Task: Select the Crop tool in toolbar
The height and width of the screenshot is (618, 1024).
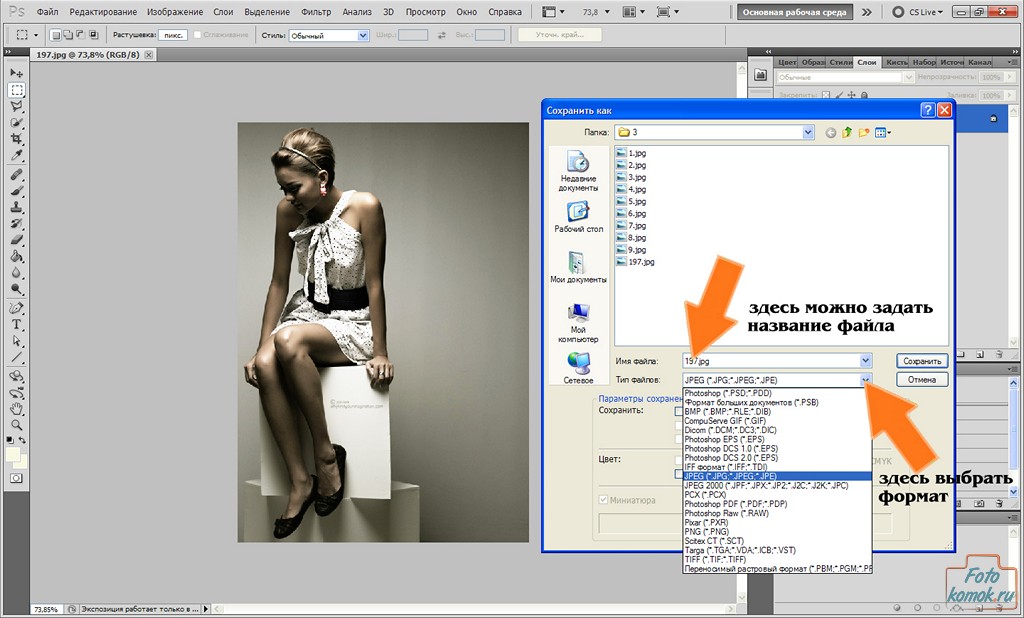Action: 17,139
